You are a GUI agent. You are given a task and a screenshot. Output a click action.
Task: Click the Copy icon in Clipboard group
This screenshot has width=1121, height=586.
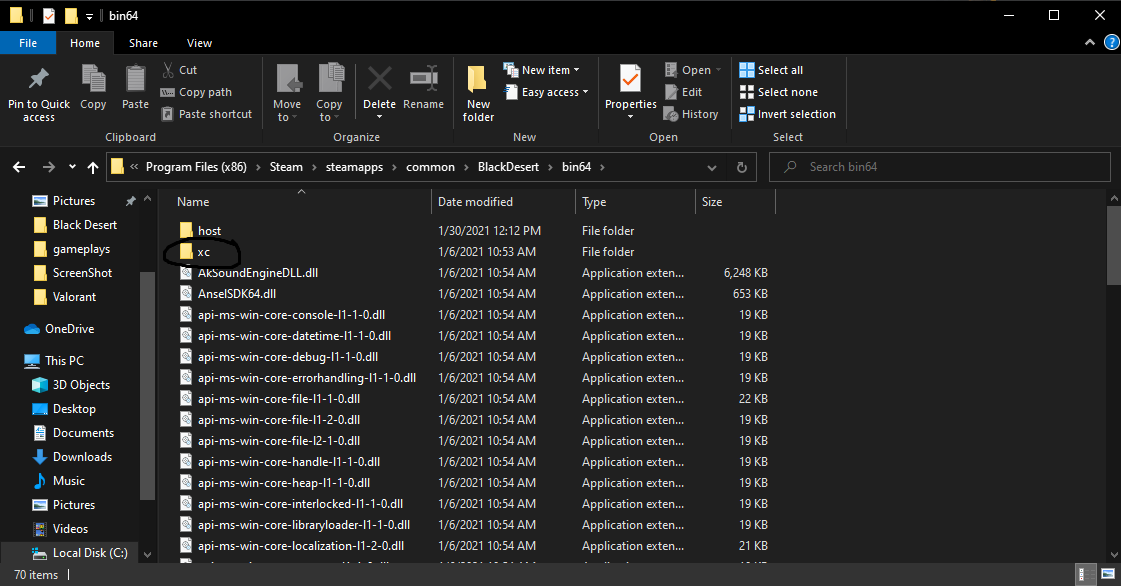coord(93,80)
